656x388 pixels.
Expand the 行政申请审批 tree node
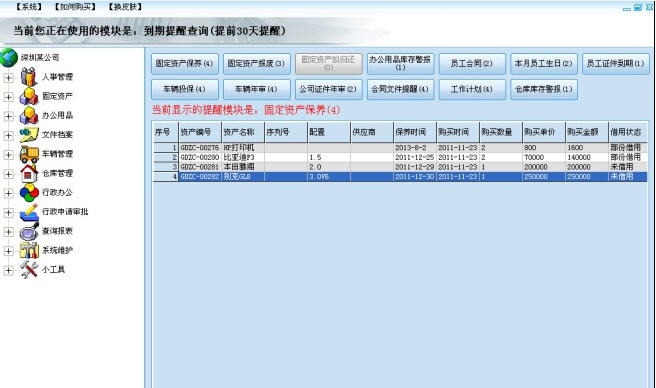pyautogui.click(x=8, y=212)
